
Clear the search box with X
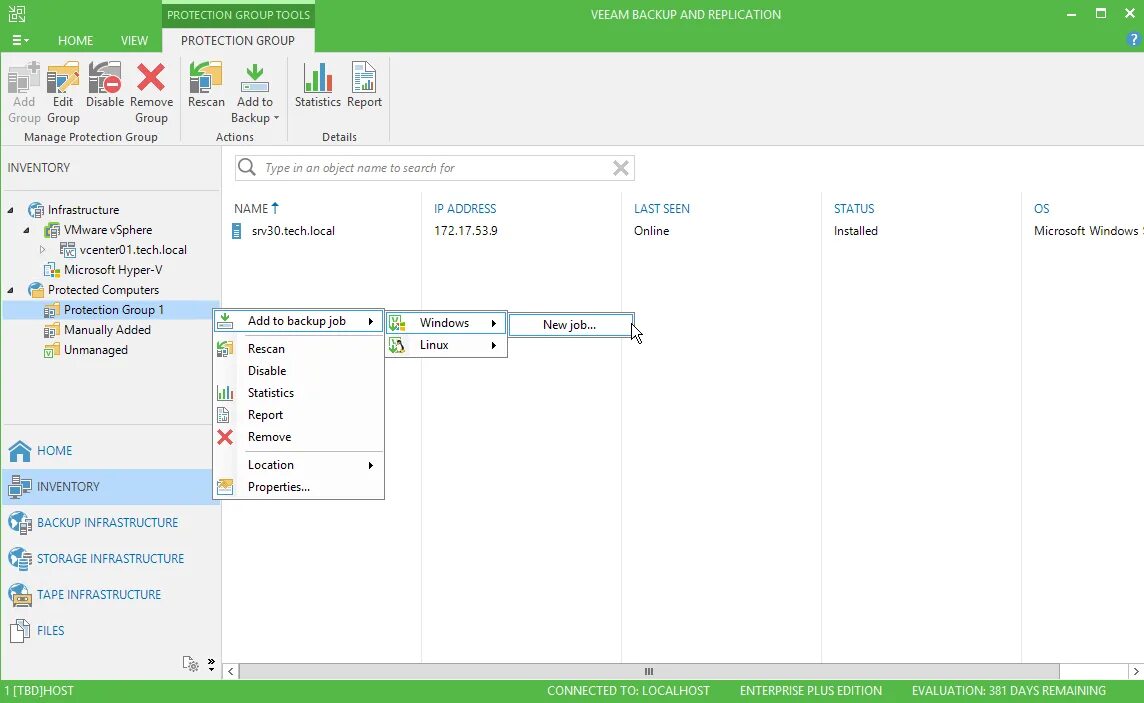620,168
